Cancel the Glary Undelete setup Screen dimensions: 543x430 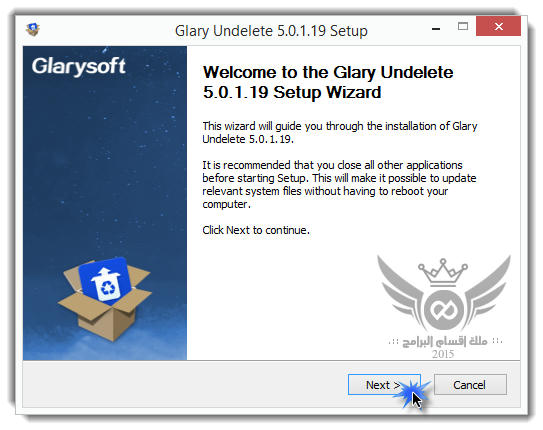(x=470, y=385)
